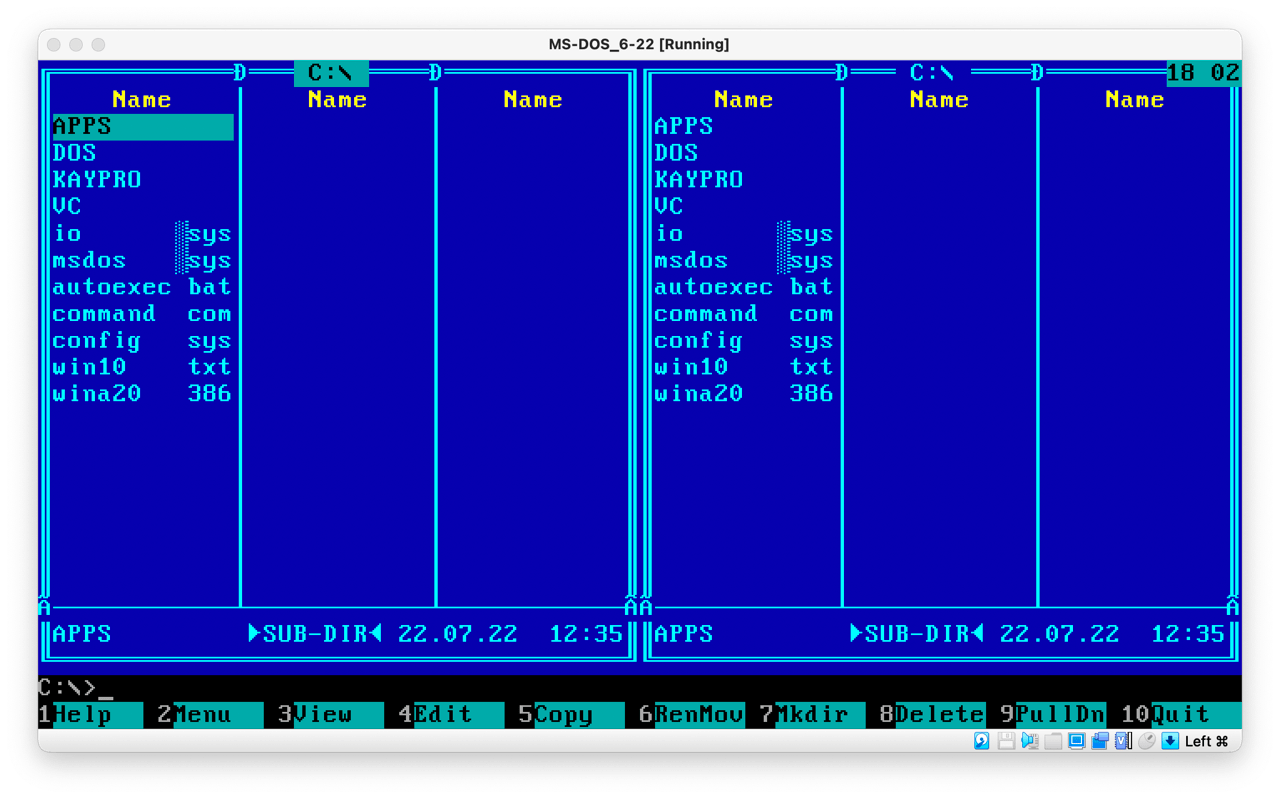Select config sys in right panel
The height and width of the screenshot is (799, 1280).
tap(744, 341)
